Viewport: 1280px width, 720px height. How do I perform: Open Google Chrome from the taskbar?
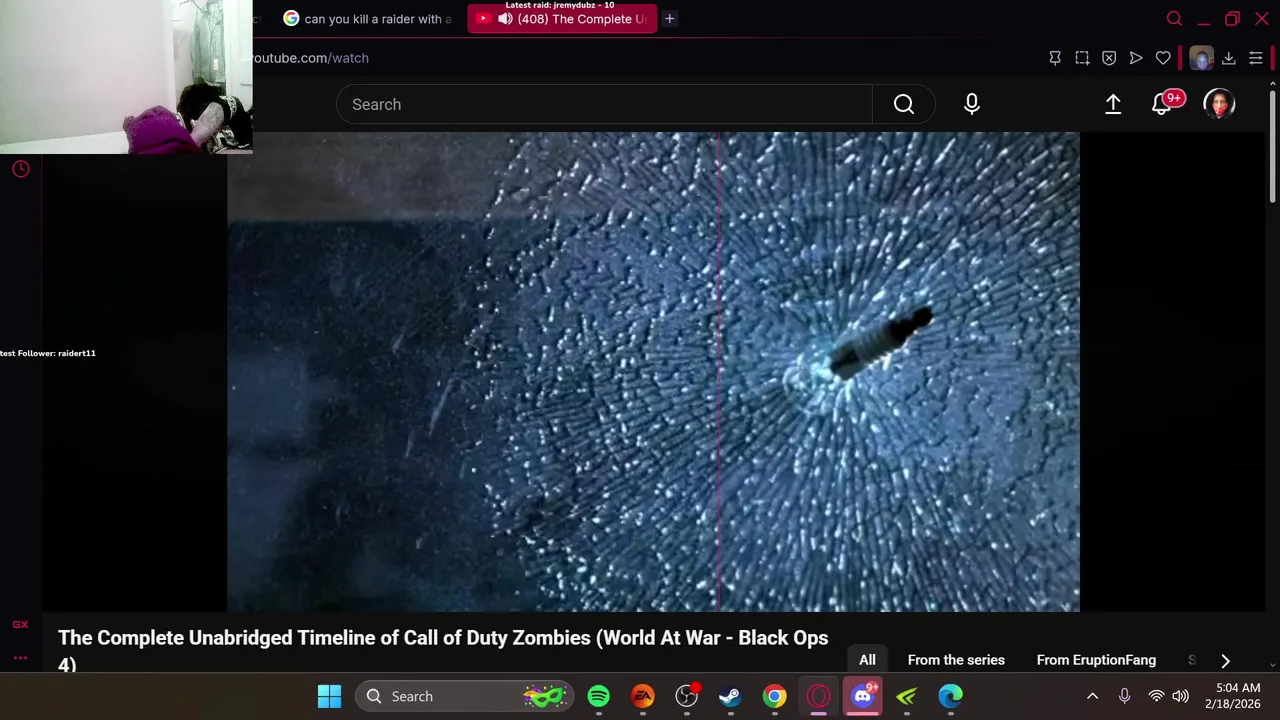point(775,696)
